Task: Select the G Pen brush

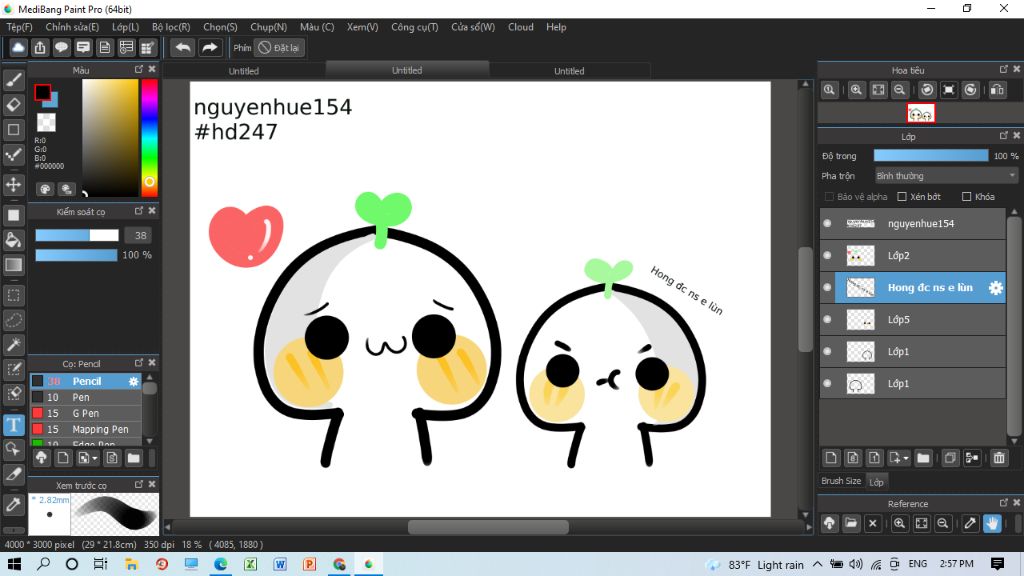Action: tap(86, 413)
